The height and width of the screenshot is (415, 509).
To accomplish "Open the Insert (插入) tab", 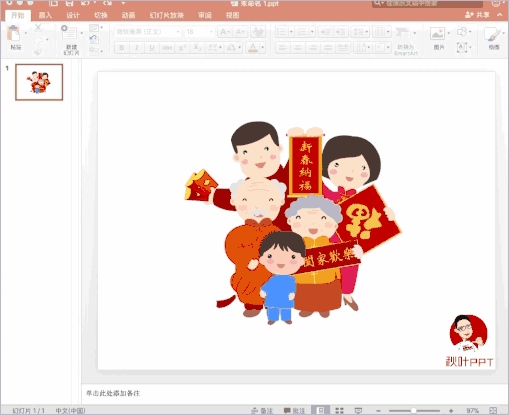I will 45,15.
